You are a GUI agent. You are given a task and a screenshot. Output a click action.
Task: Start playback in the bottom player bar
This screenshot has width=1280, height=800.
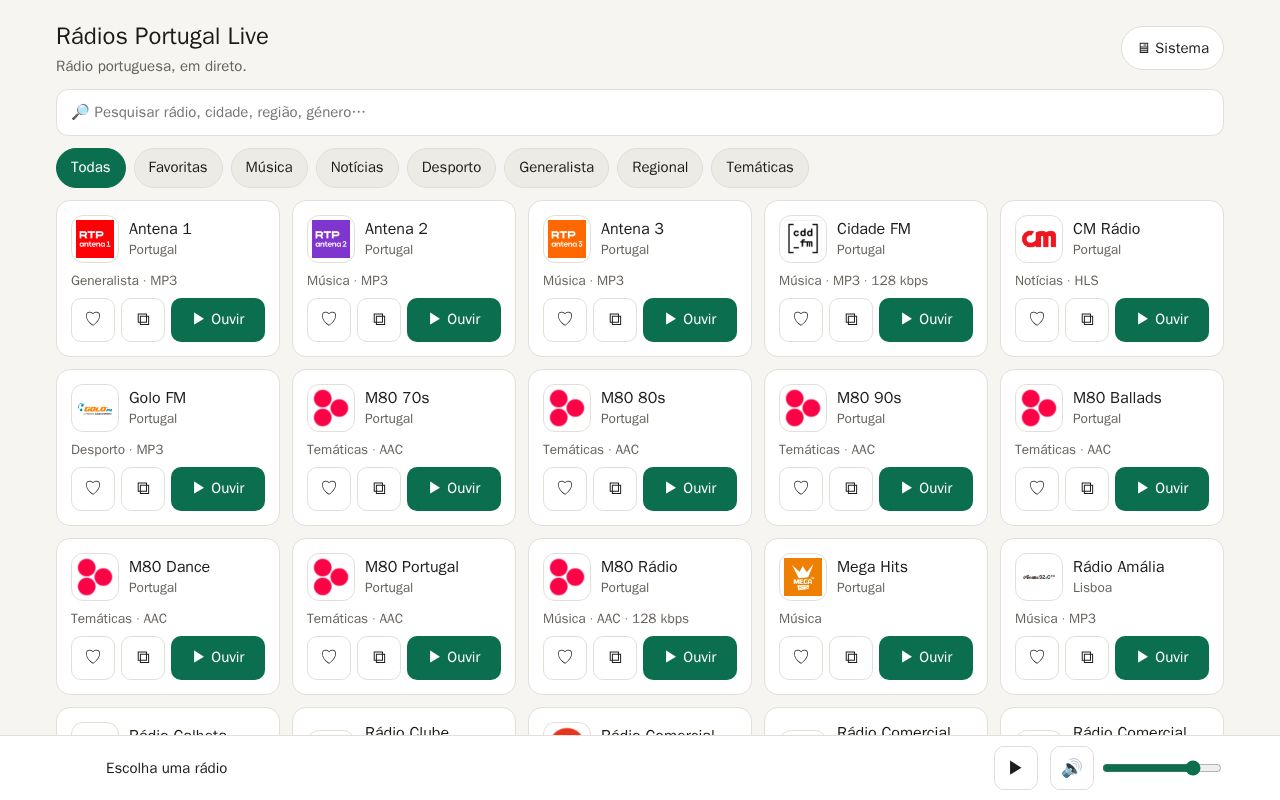(x=1016, y=768)
